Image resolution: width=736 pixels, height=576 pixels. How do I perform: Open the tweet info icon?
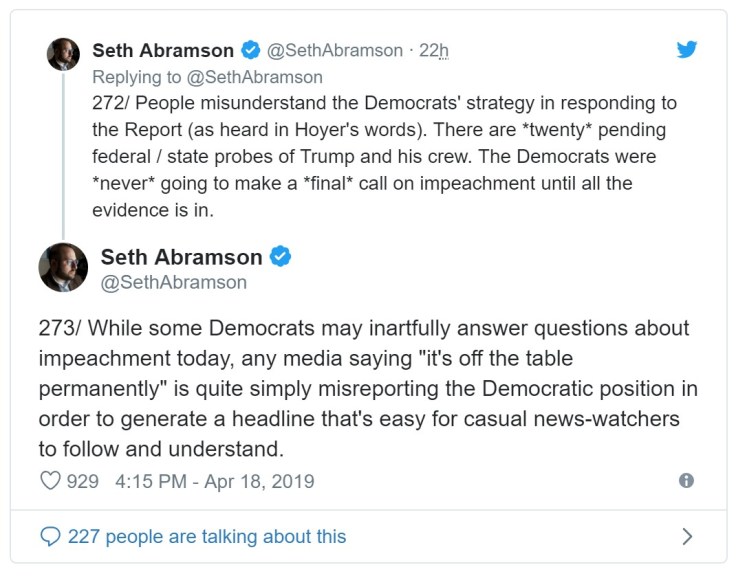pos(686,481)
